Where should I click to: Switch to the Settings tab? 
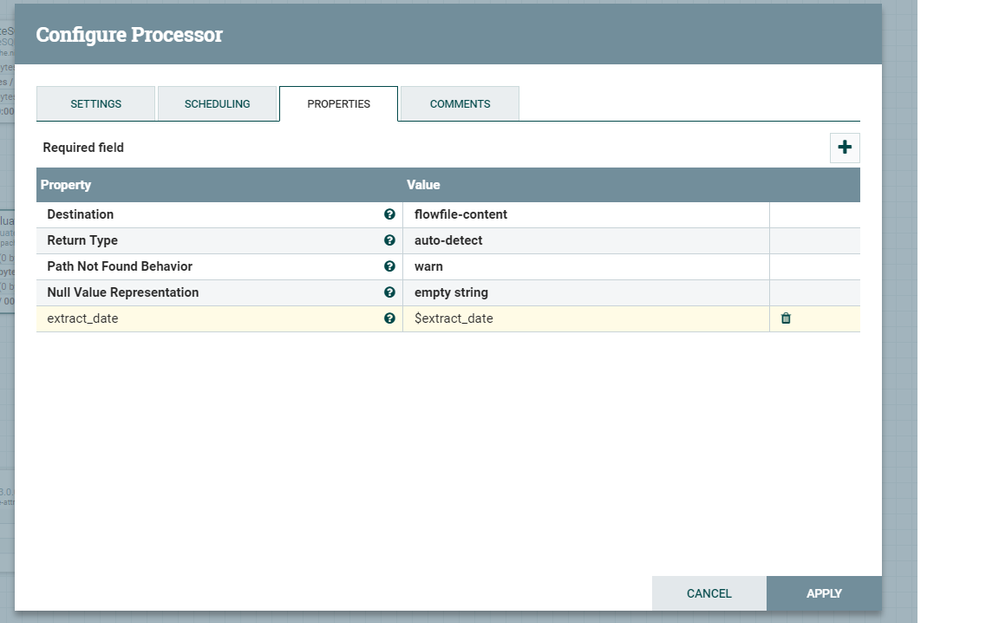pyautogui.click(x=96, y=104)
